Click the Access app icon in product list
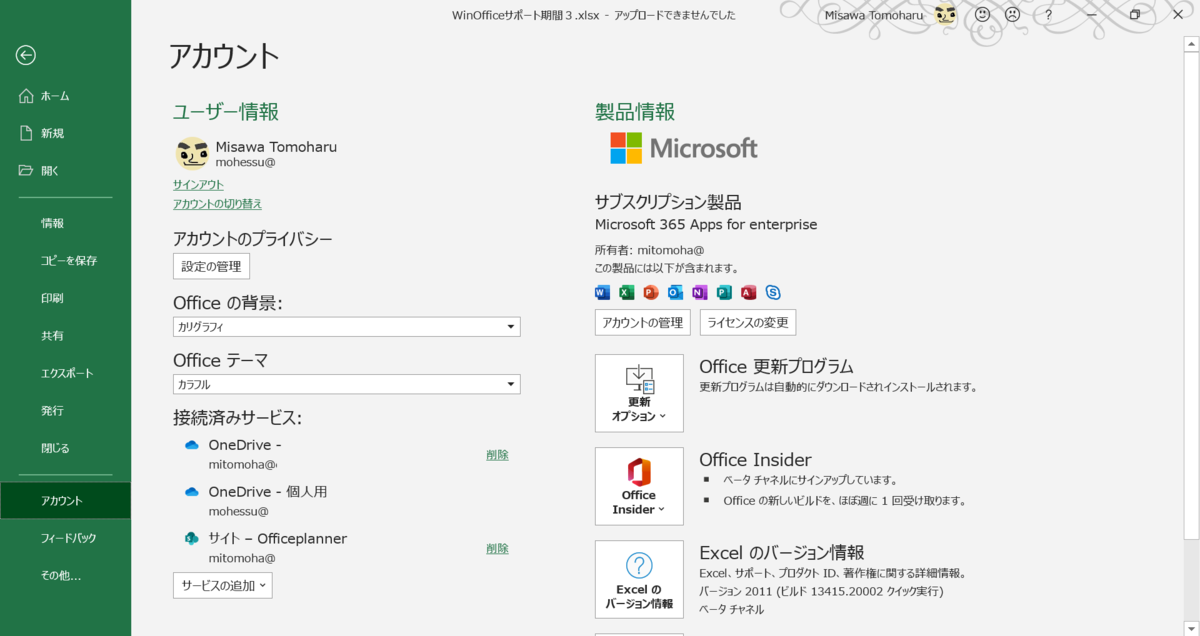The width and height of the screenshot is (1200, 636). coord(748,292)
